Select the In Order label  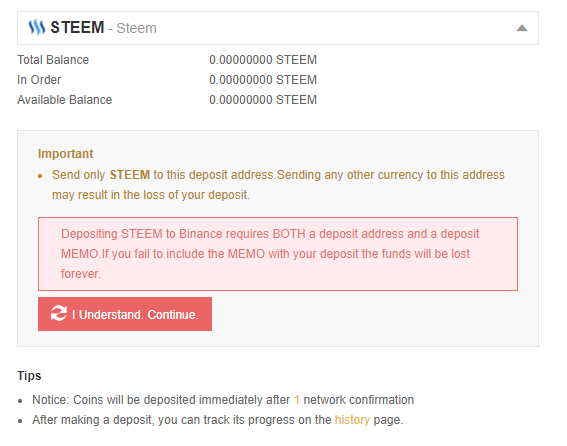(x=39, y=80)
